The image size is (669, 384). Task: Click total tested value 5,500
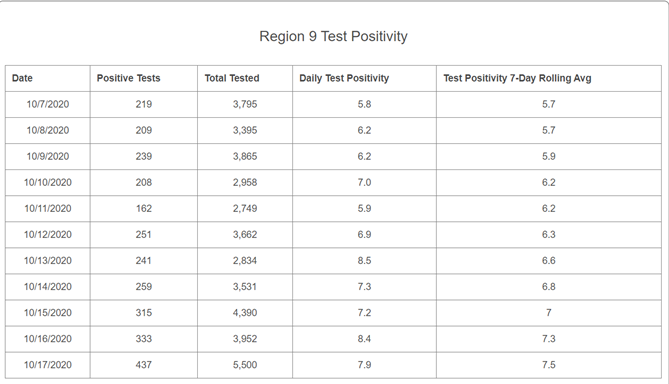coord(245,365)
